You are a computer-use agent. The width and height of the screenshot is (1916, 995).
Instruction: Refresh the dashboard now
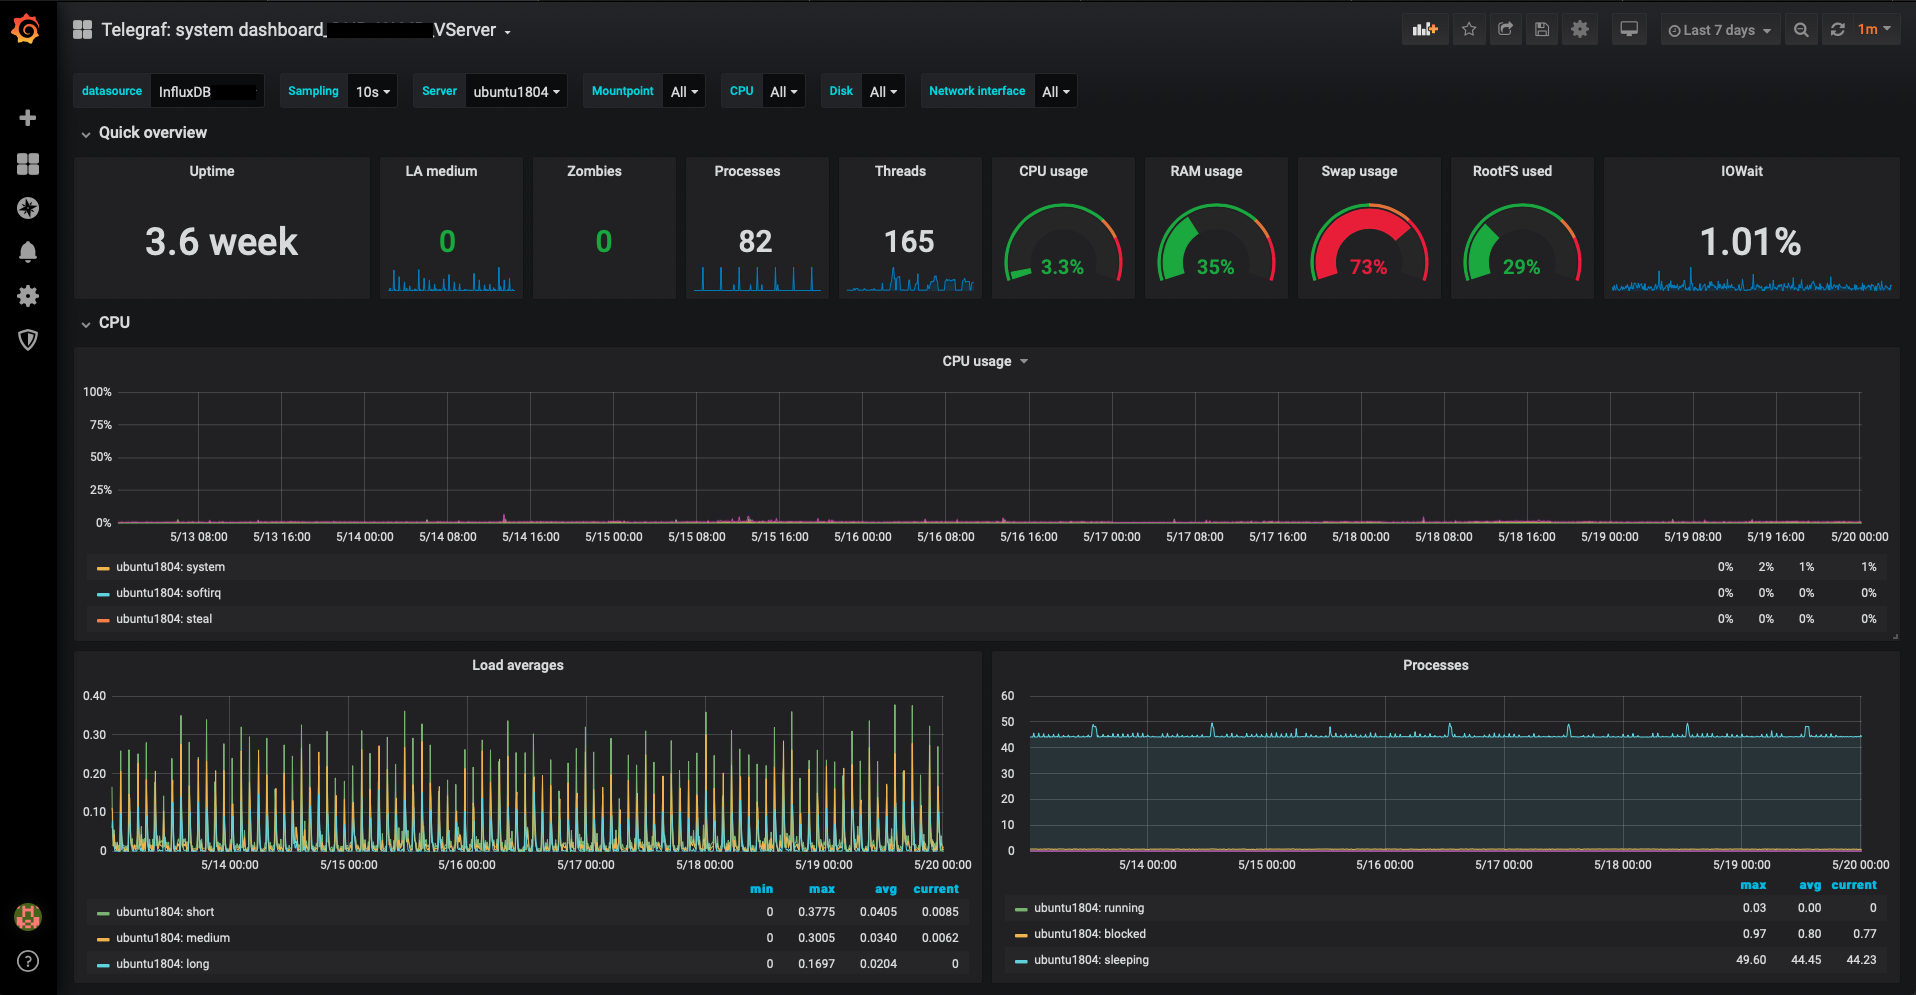pyautogui.click(x=1837, y=30)
